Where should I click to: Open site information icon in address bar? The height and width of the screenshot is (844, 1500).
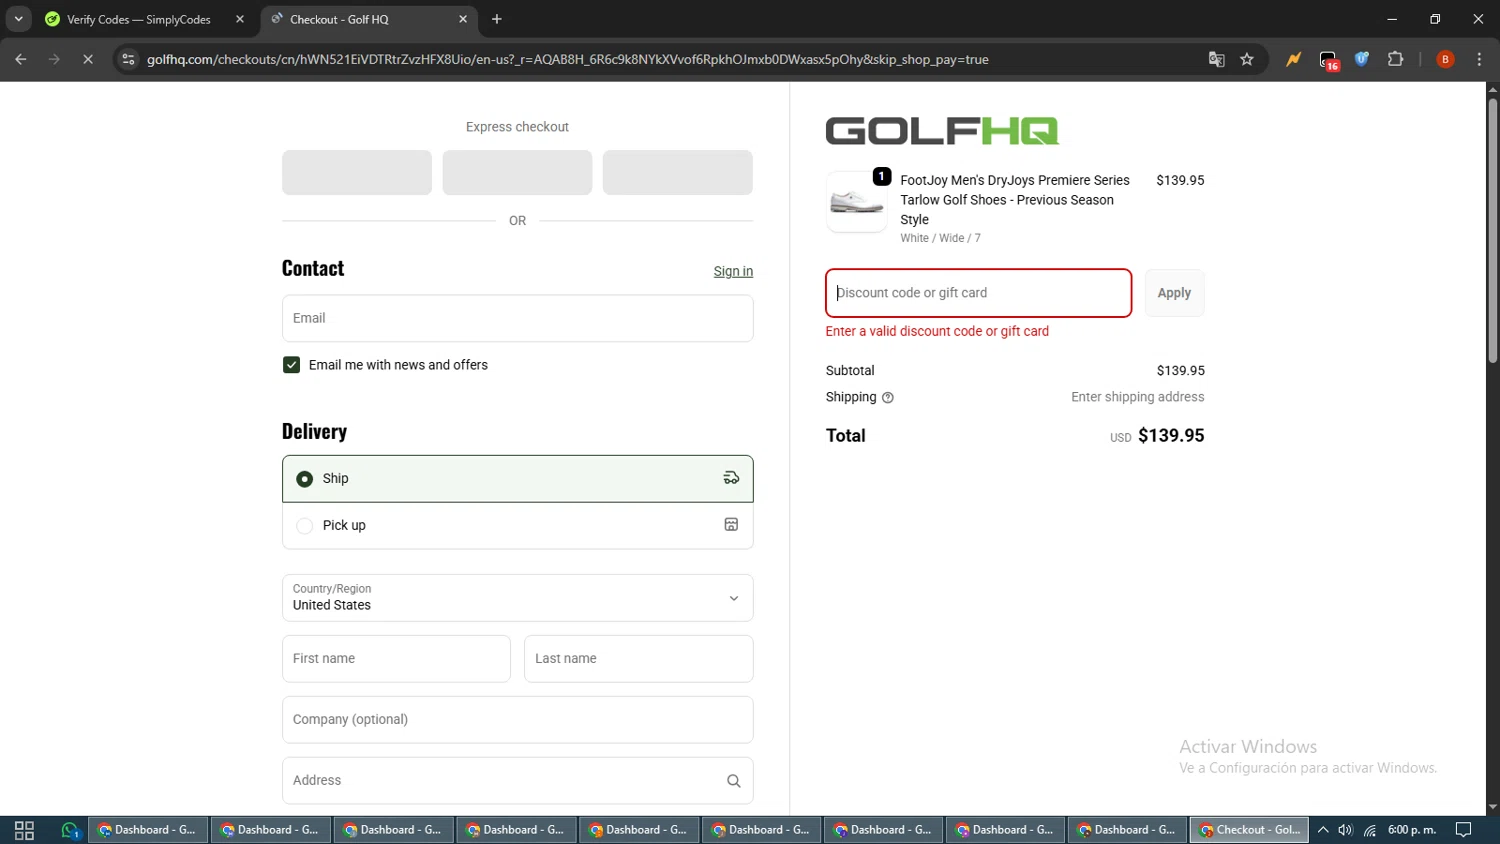[128, 60]
